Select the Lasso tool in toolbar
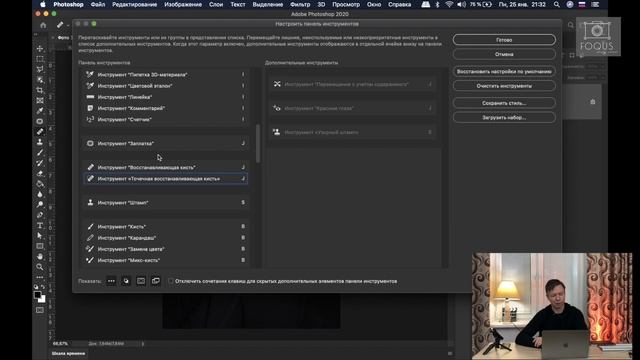640x360 pixels. (x=40, y=69)
